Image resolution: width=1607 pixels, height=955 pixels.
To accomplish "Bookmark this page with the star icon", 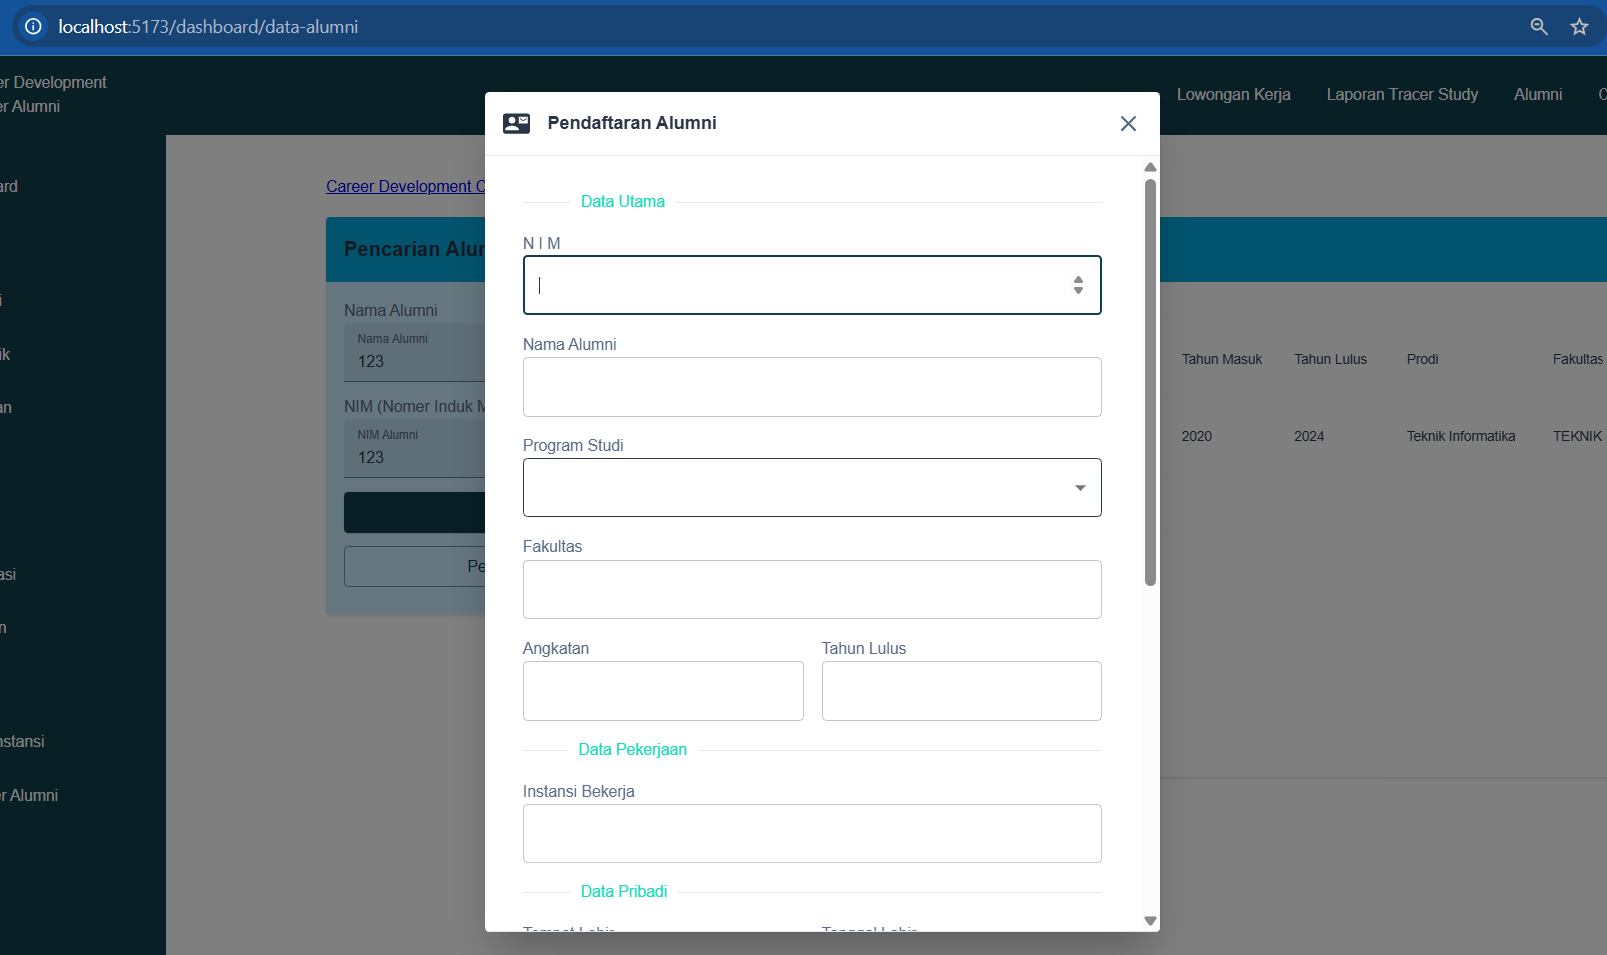I will (1579, 27).
